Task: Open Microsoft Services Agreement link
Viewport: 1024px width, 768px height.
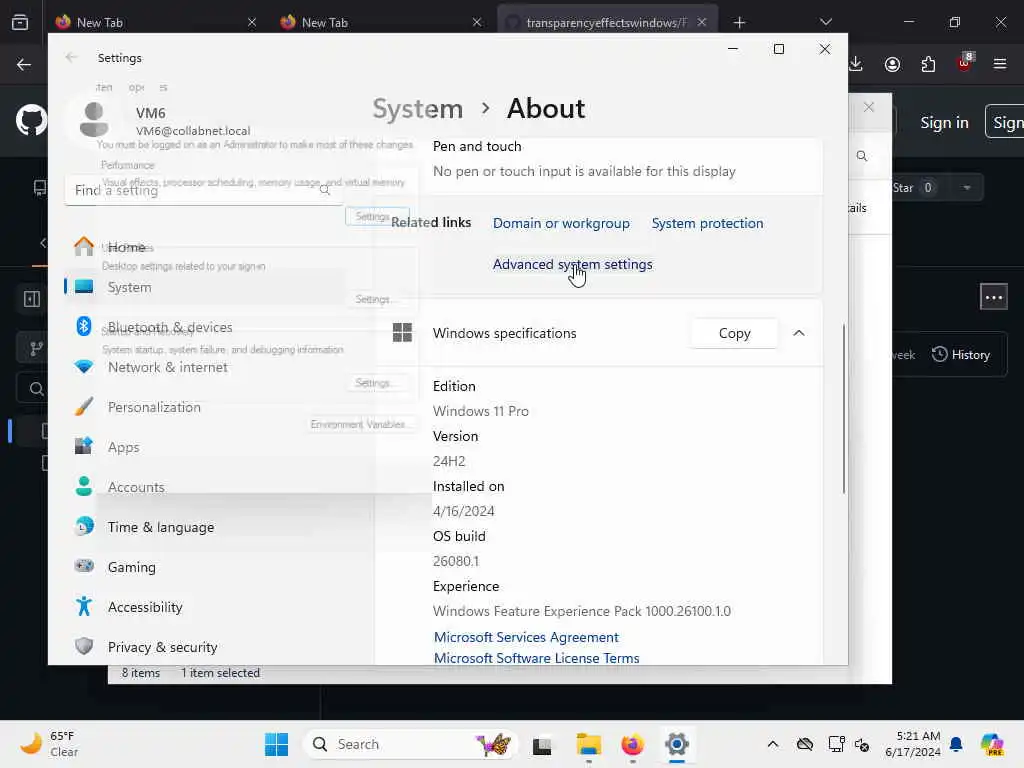Action: 526,637
